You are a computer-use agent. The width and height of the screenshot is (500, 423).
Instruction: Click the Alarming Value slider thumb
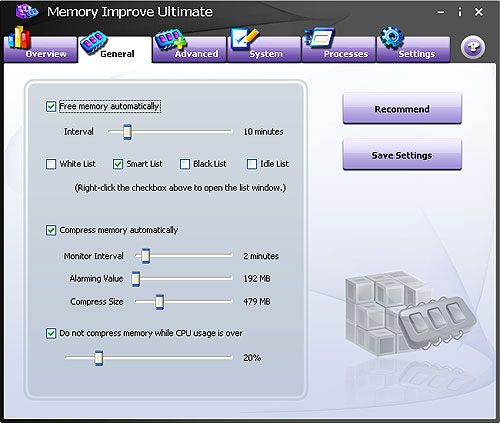tap(136, 279)
